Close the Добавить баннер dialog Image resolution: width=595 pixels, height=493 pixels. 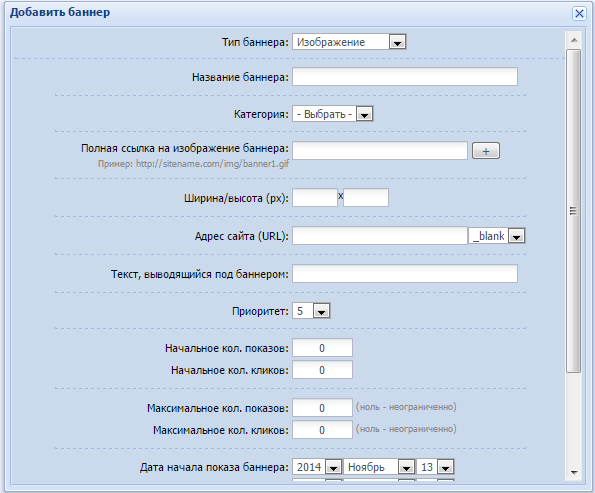point(579,14)
